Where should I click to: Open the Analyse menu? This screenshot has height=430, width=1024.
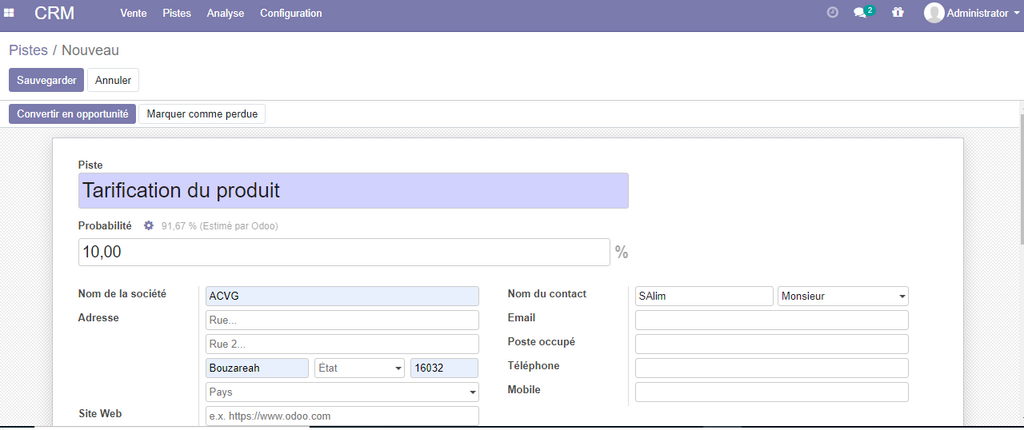(x=226, y=13)
